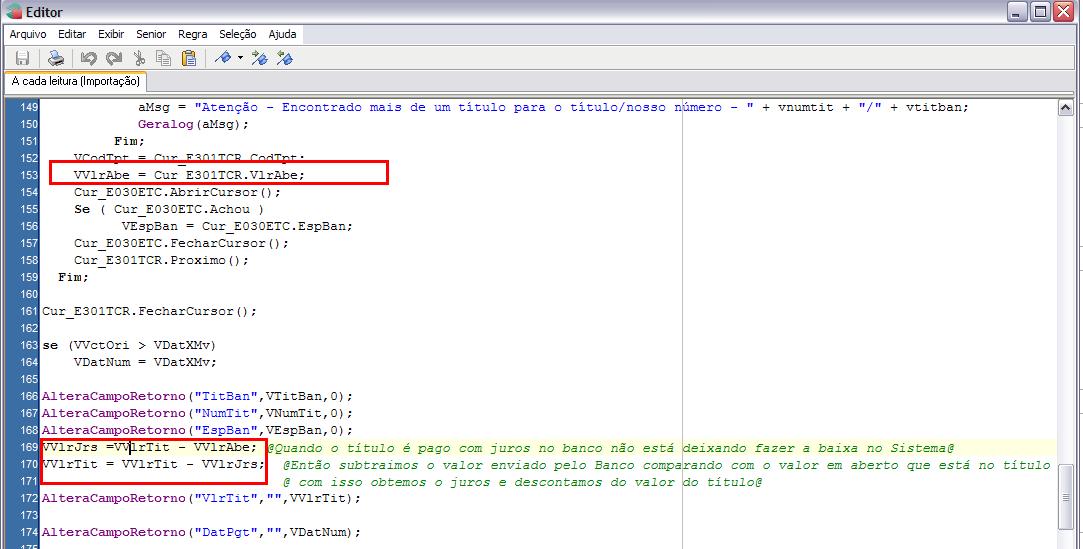This screenshot has height=549, width=1083.
Task: Open the Arquivo menu
Action: (28, 34)
